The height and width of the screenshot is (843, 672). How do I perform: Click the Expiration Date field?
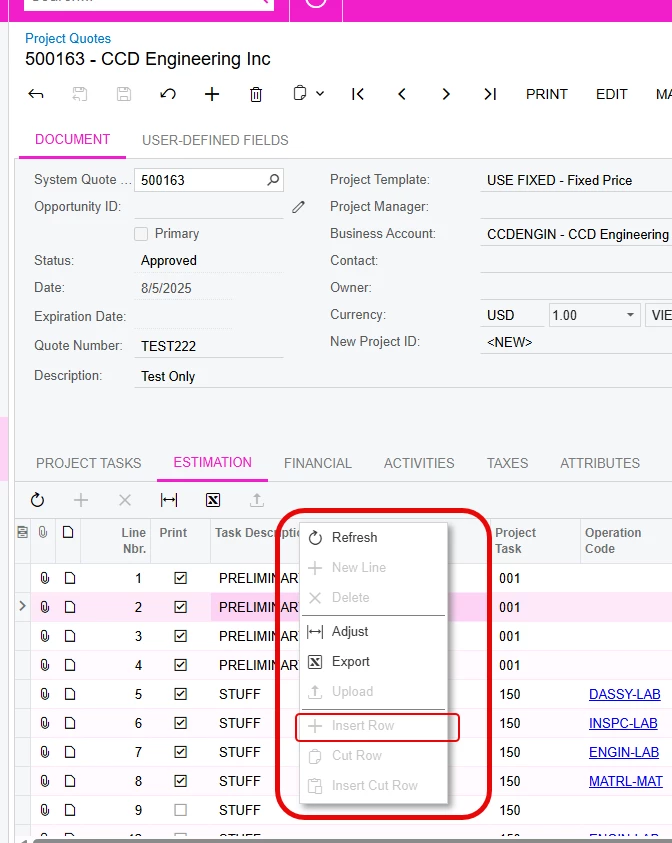pyautogui.click(x=183, y=317)
